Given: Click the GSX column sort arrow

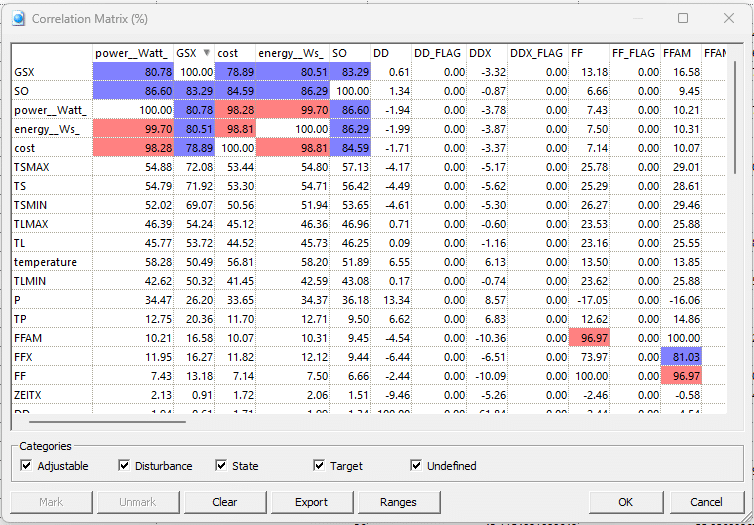Looking at the screenshot, I should (x=207, y=52).
